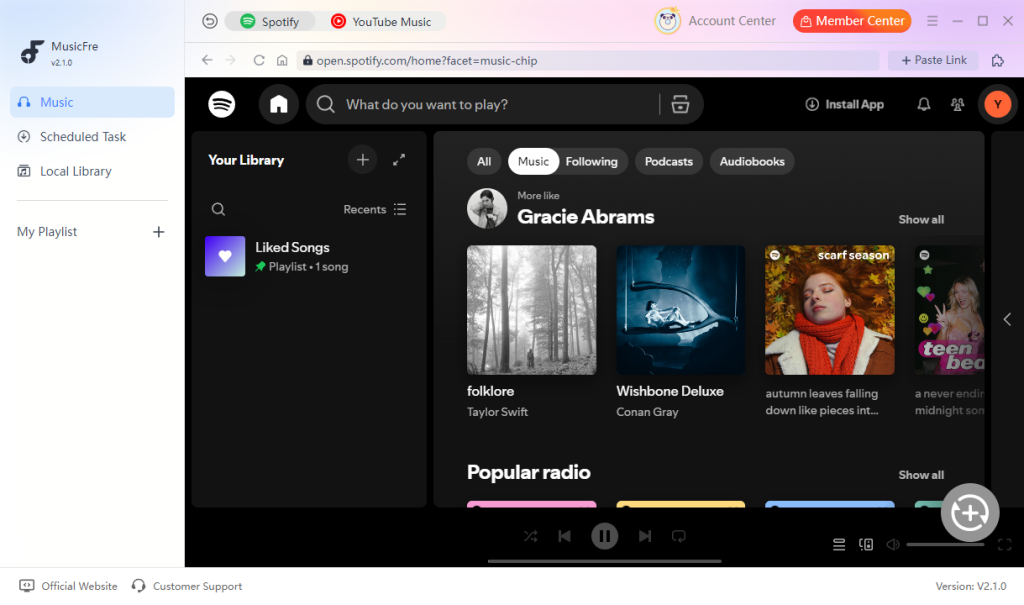
Task: Toggle shuffle in the player controls
Action: [x=530, y=536]
